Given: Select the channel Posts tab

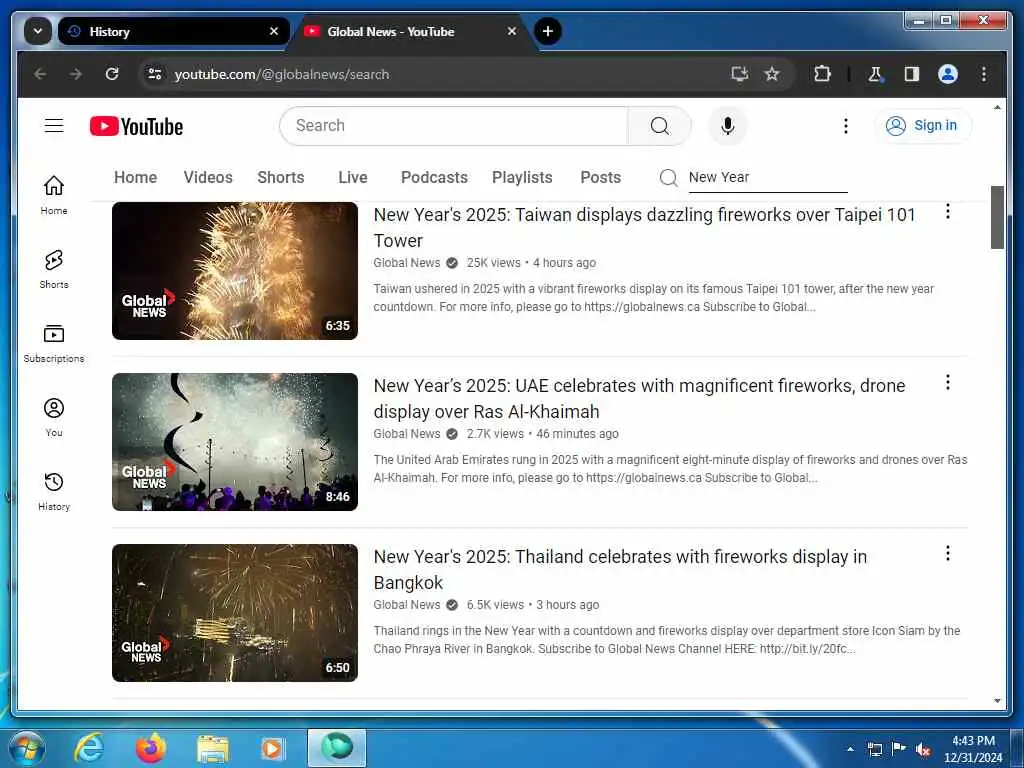Looking at the screenshot, I should [x=600, y=177].
